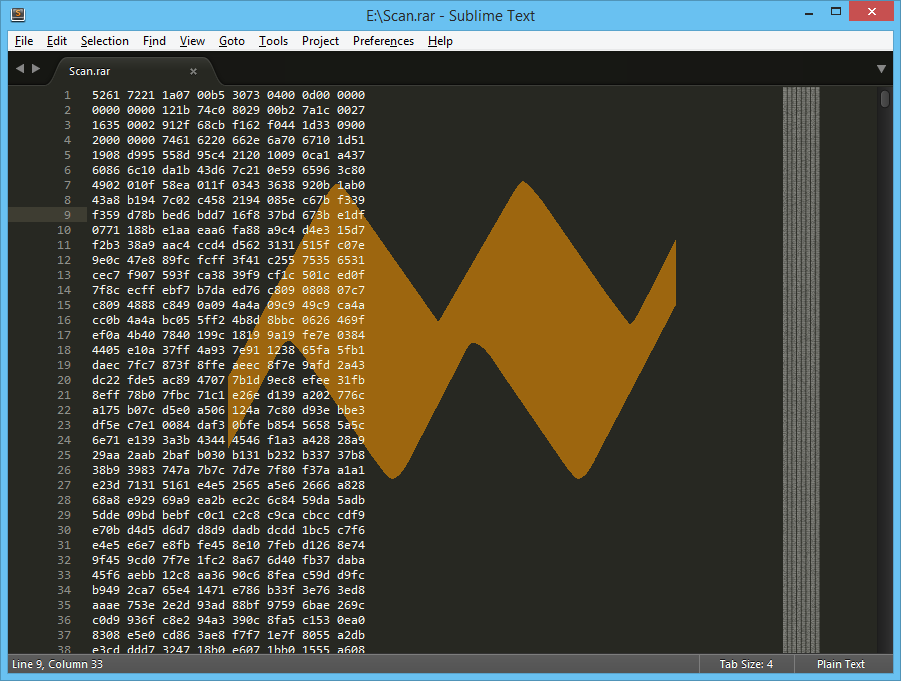Click the Sublime Text app icon in title bar
Viewport: 901px width, 681px height.
(18, 14)
